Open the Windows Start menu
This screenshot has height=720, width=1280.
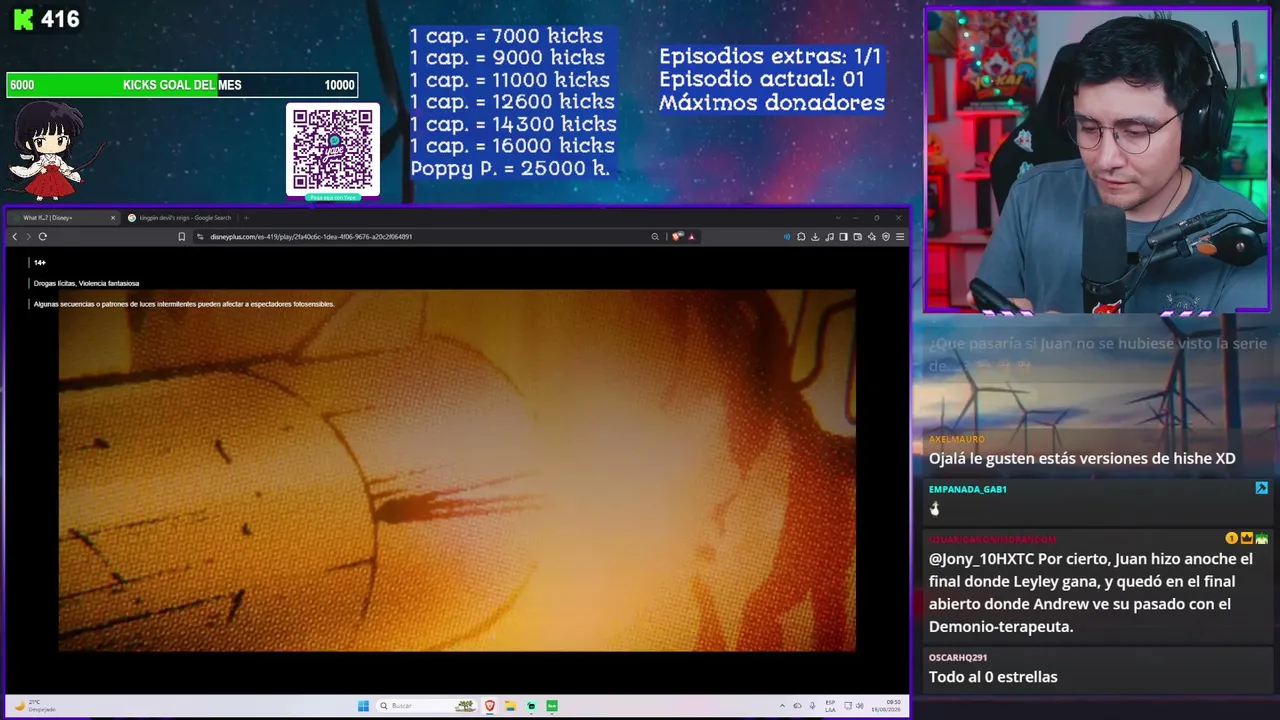pyautogui.click(x=363, y=706)
